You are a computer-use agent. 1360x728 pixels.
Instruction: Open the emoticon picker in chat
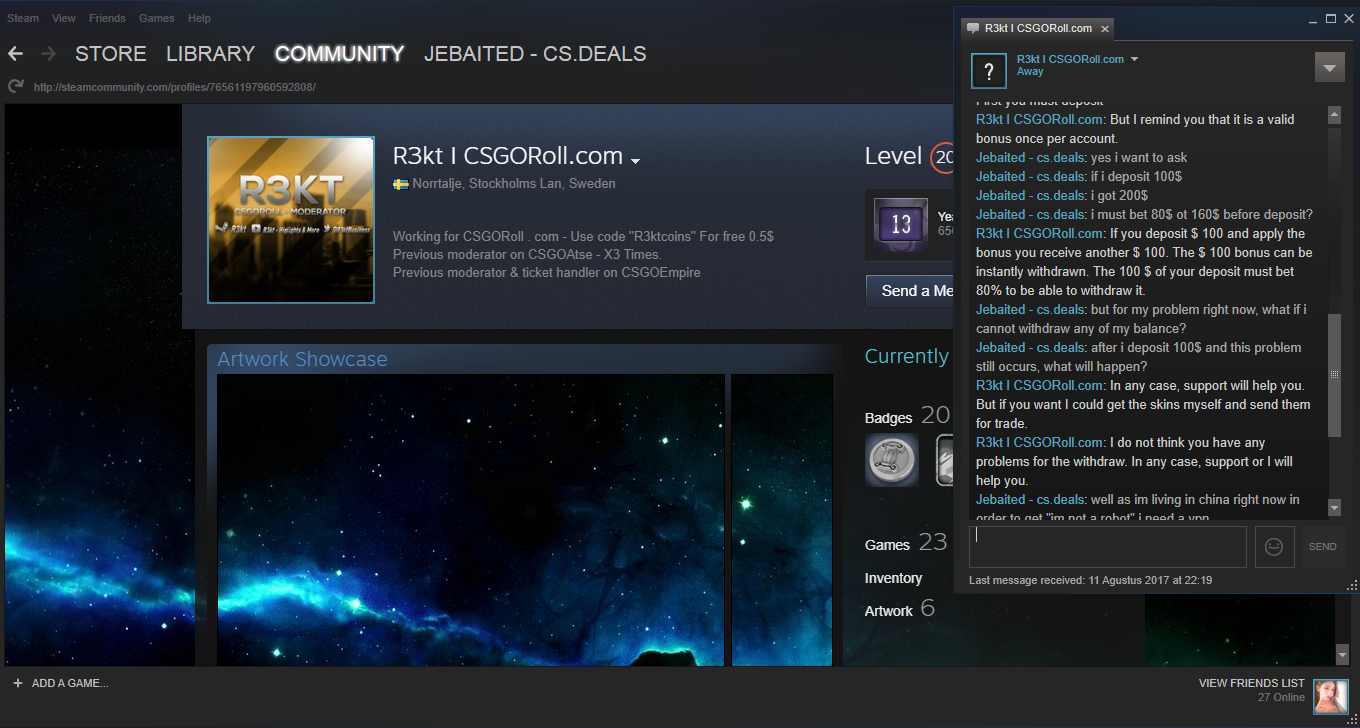coord(1274,547)
